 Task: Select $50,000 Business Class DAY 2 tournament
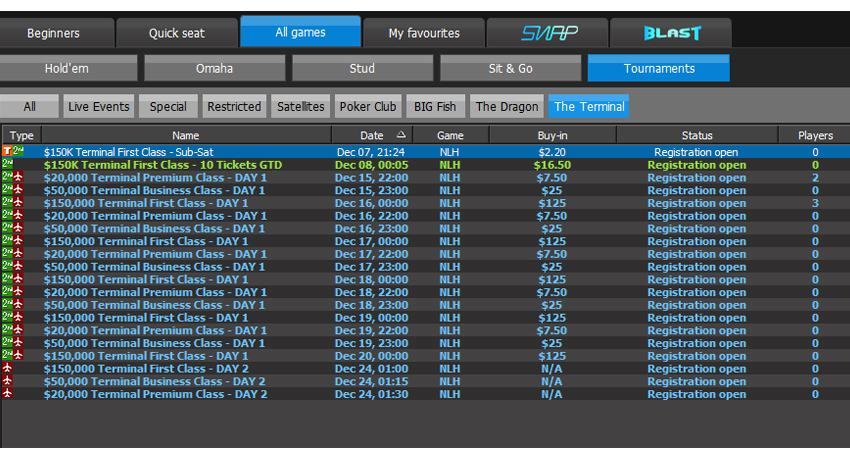[x=155, y=382]
